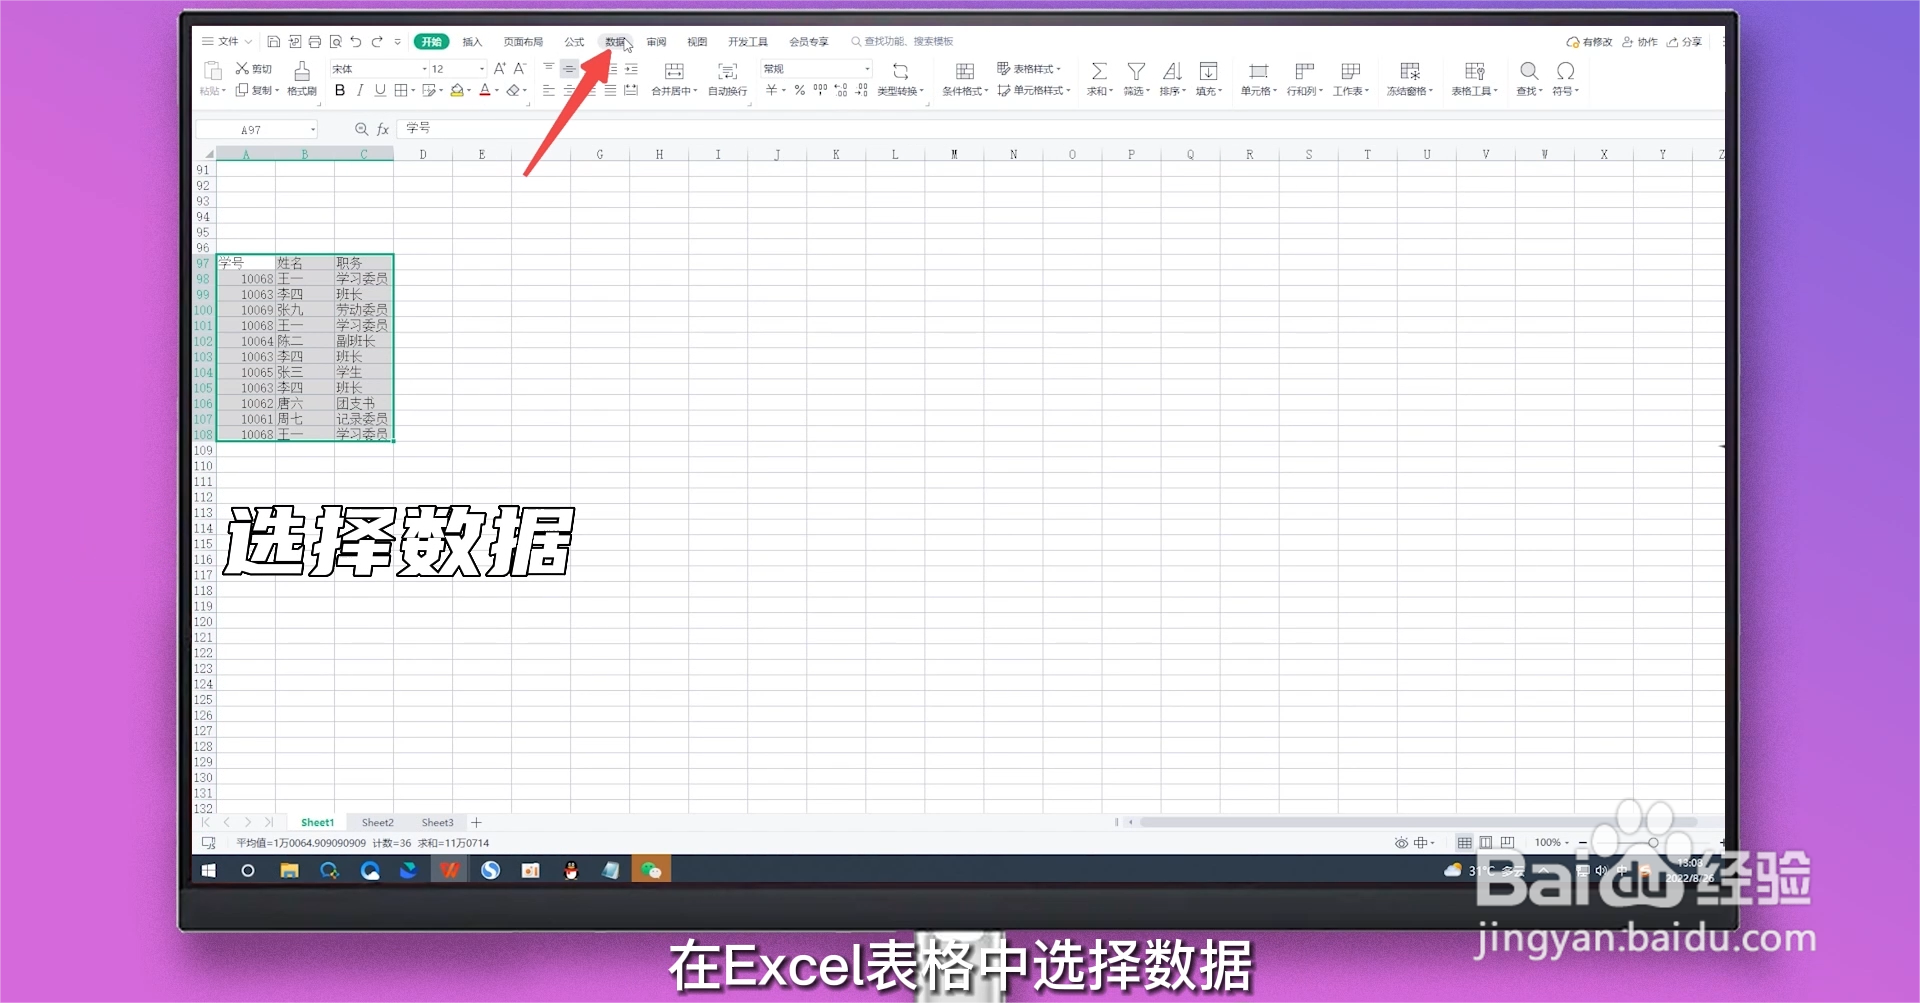Click the Find (查找) magnifier icon
The height and width of the screenshot is (1003, 1920).
(x=1529, y=71)
